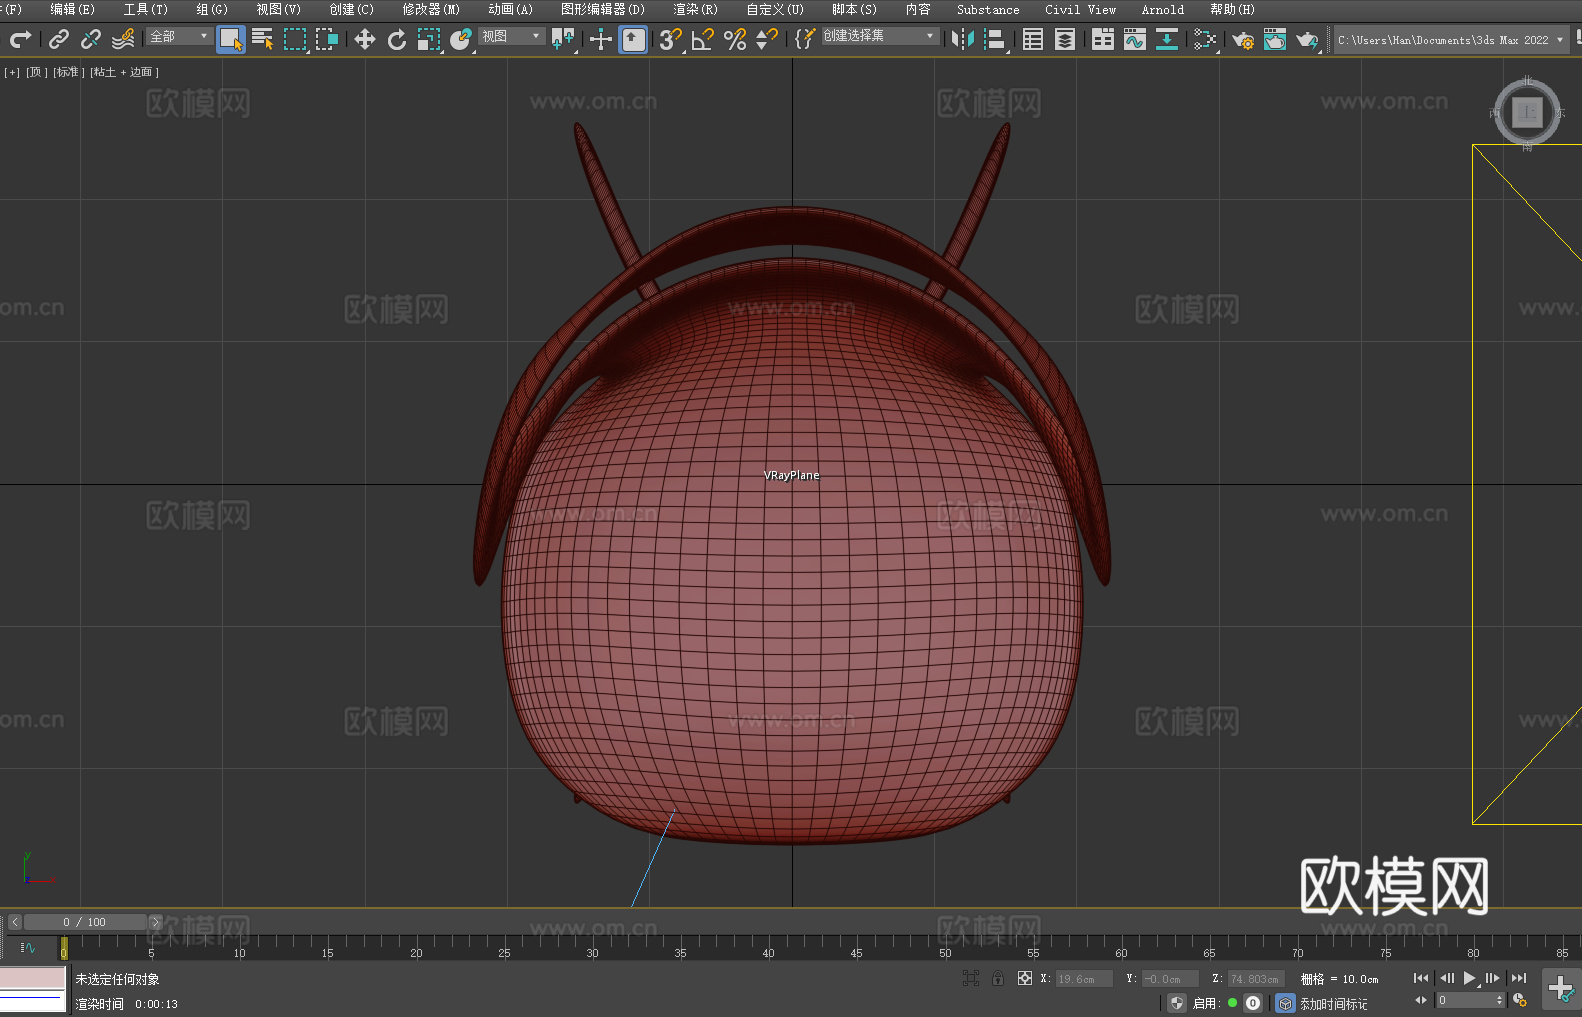Image resolution: width=1582 pixels, height=1017 pixels.
Task: Activate the Select and Rotate tool
Action: tap(397, 40)
